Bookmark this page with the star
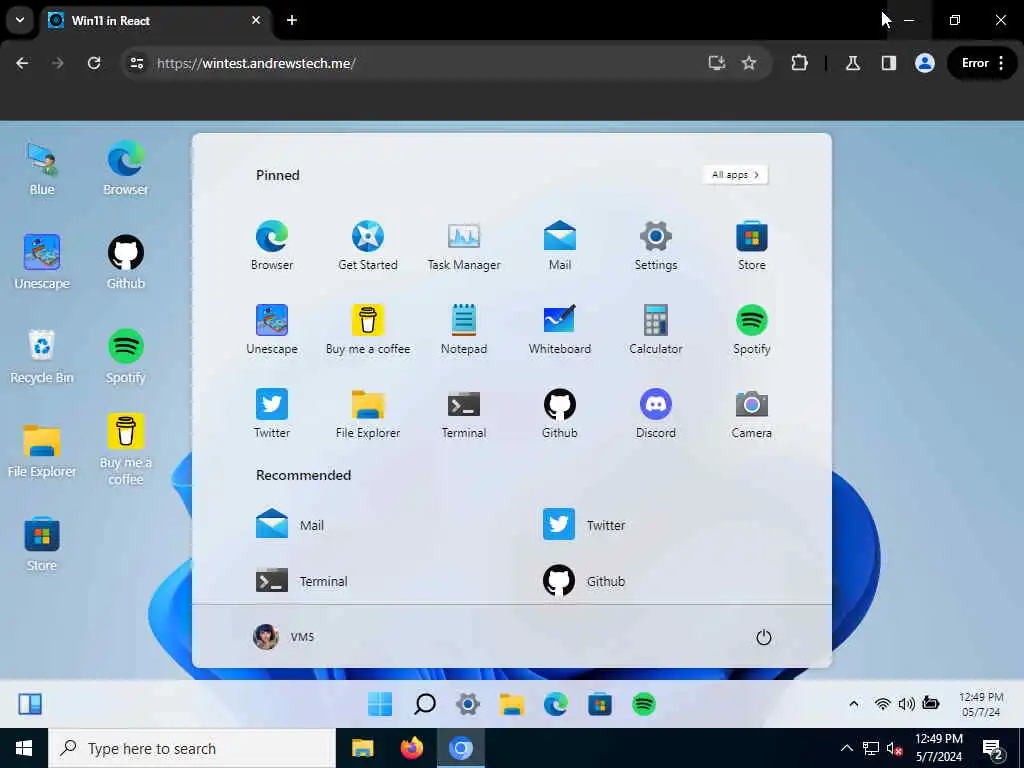 click(748, 63)
